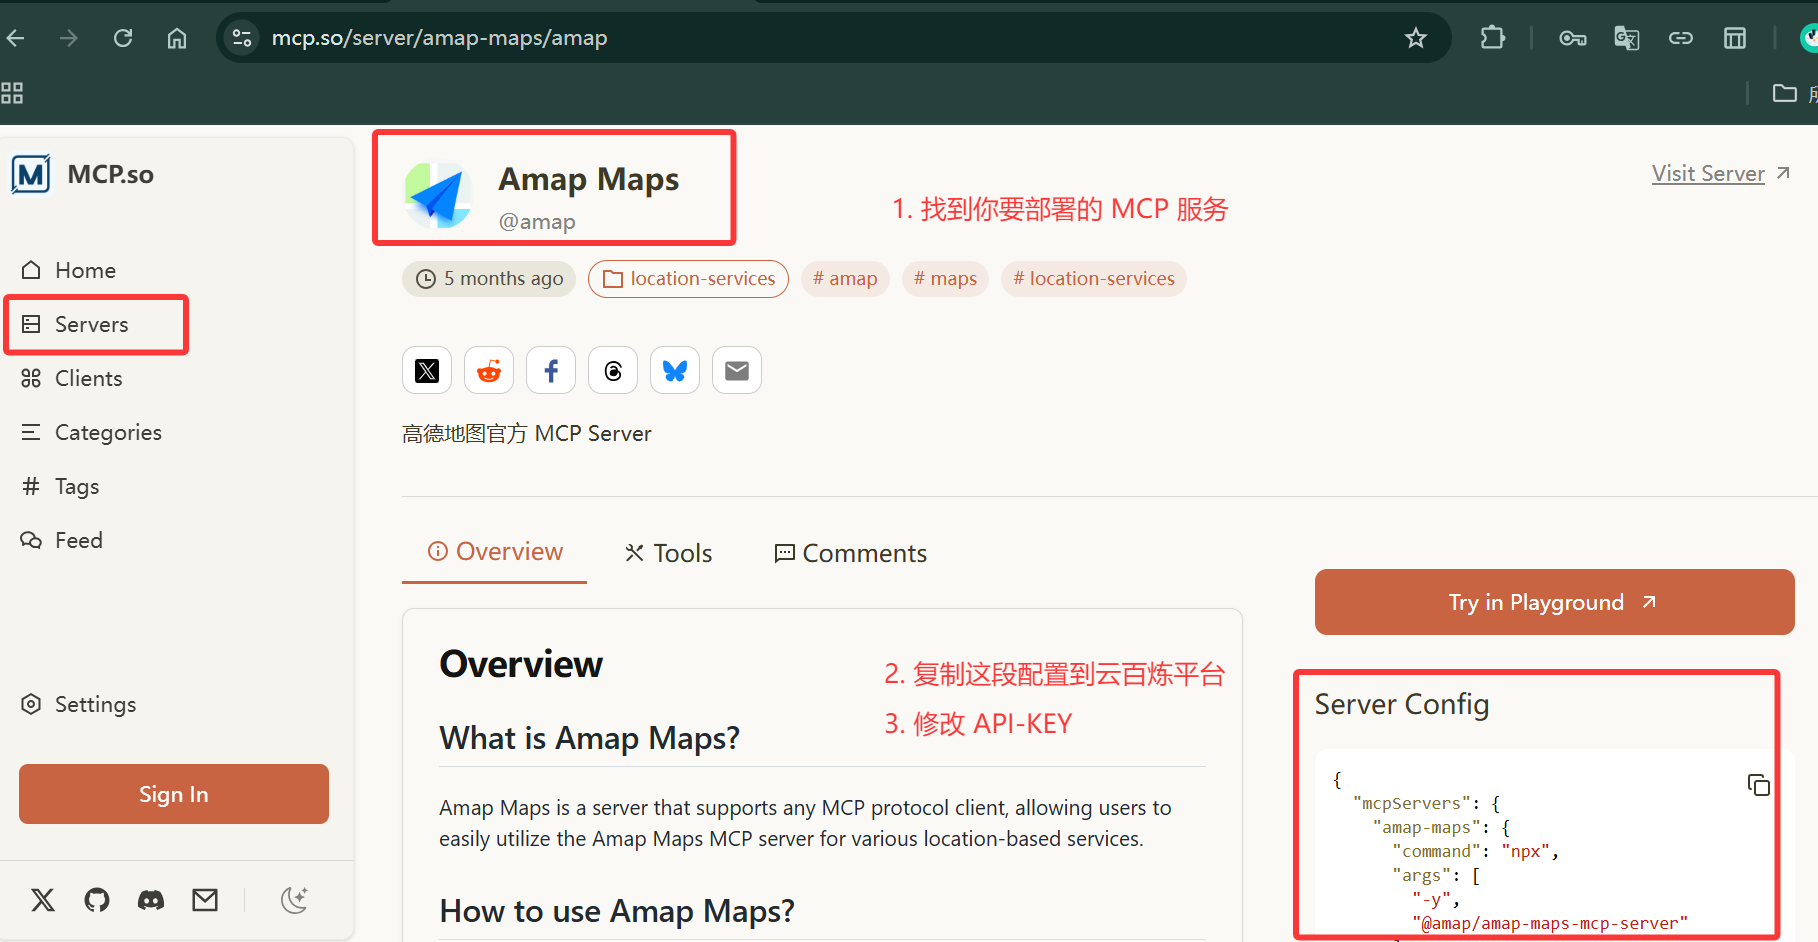Click the 5 months ago badge
The height and width of the screenshot is (942, 1818).
[489, 279]
